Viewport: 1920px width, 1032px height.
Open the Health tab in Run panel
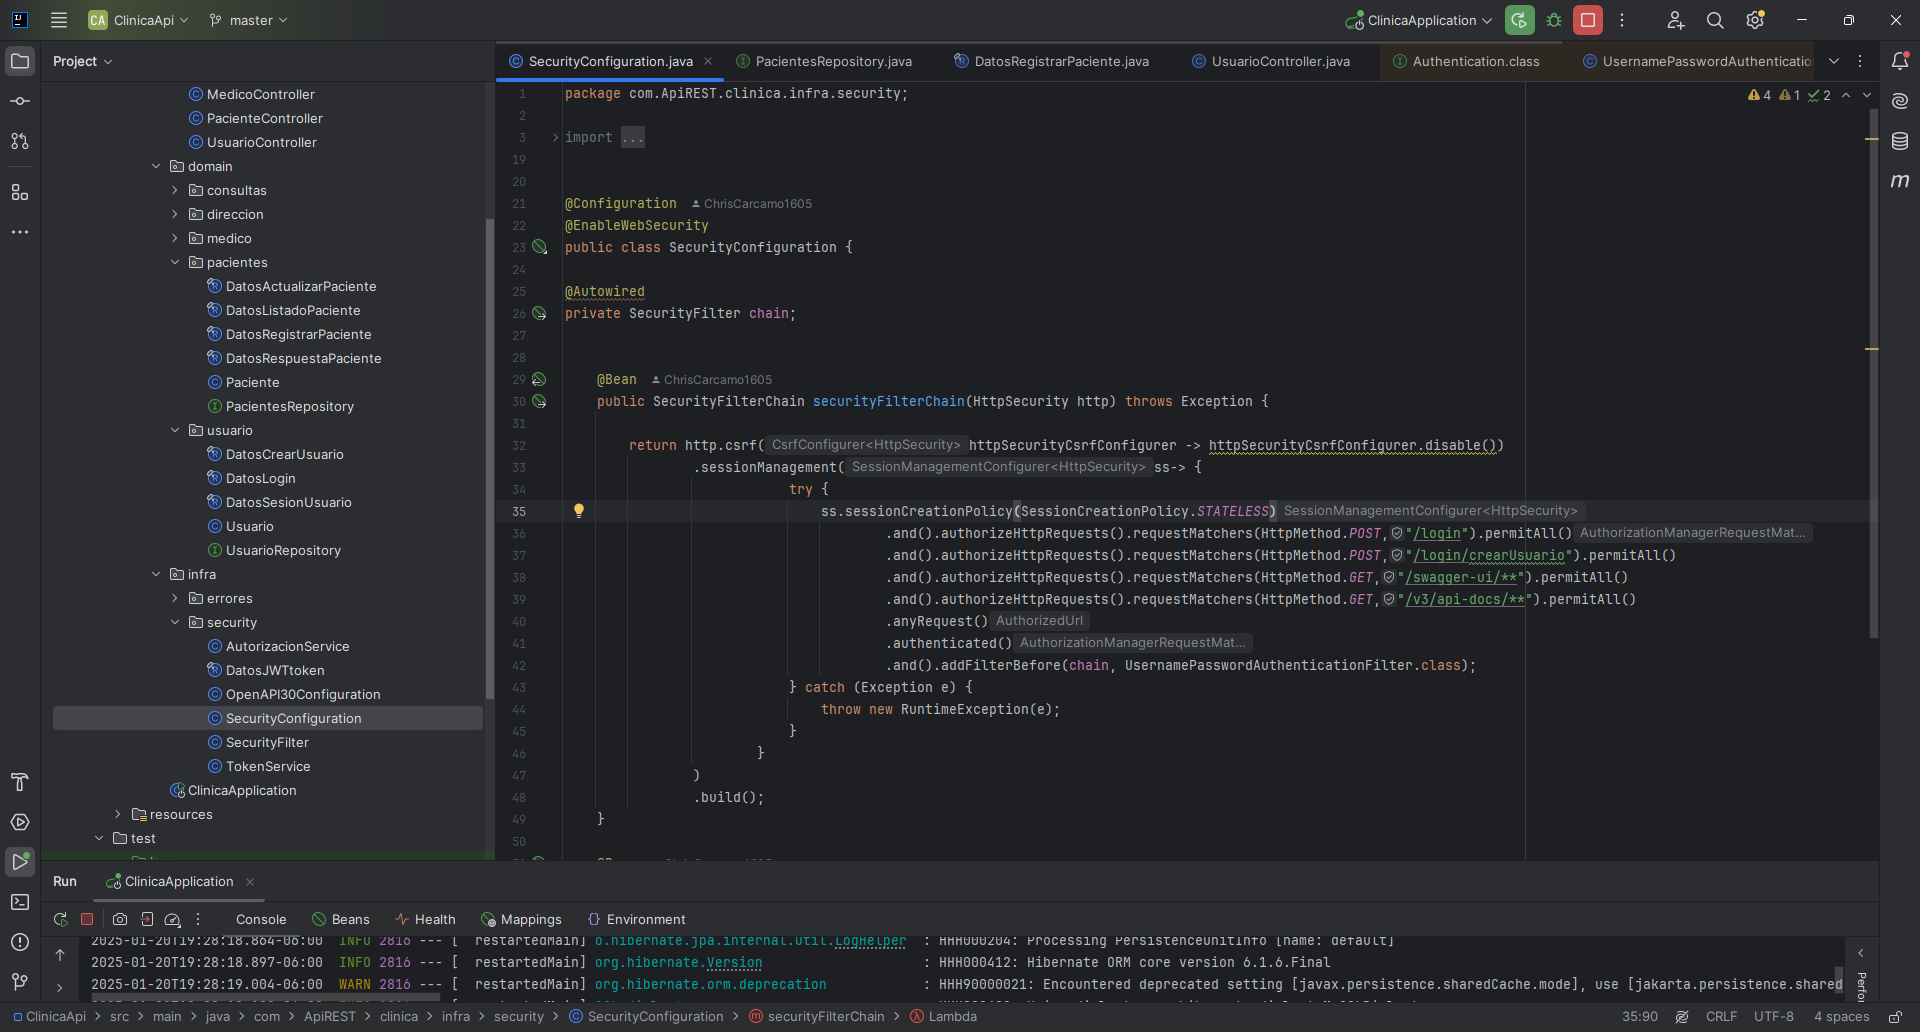425,919
